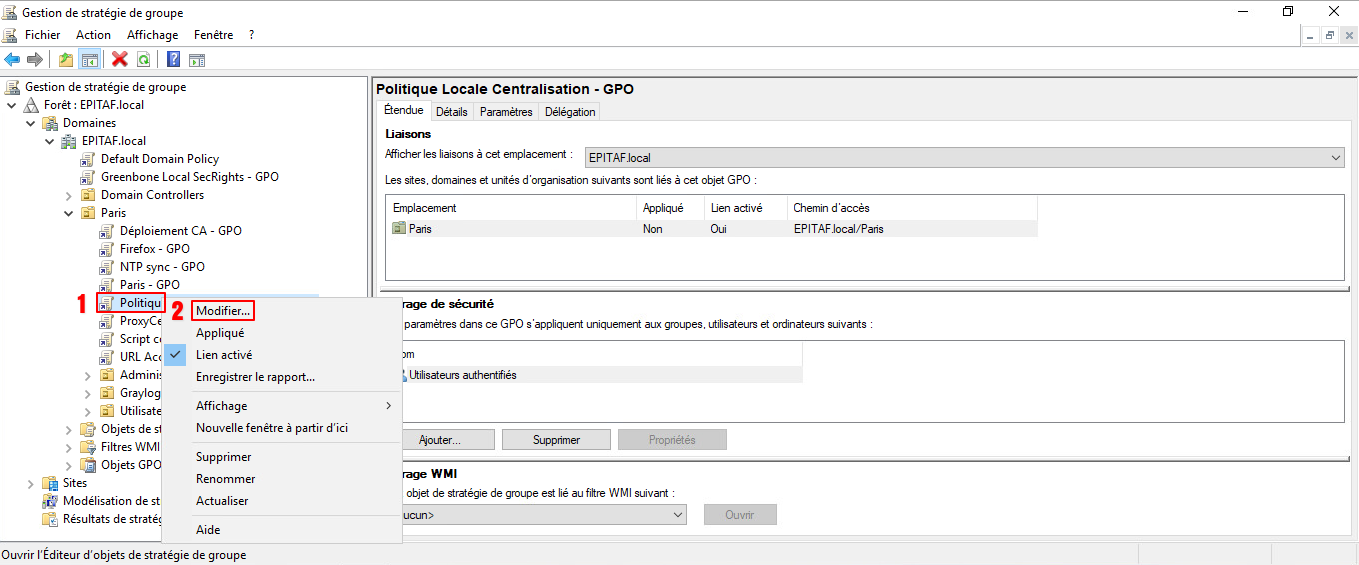Toggle the Appliqué context menu option
This screenshot has width=1359, height=565.
(x=220, y=333)
